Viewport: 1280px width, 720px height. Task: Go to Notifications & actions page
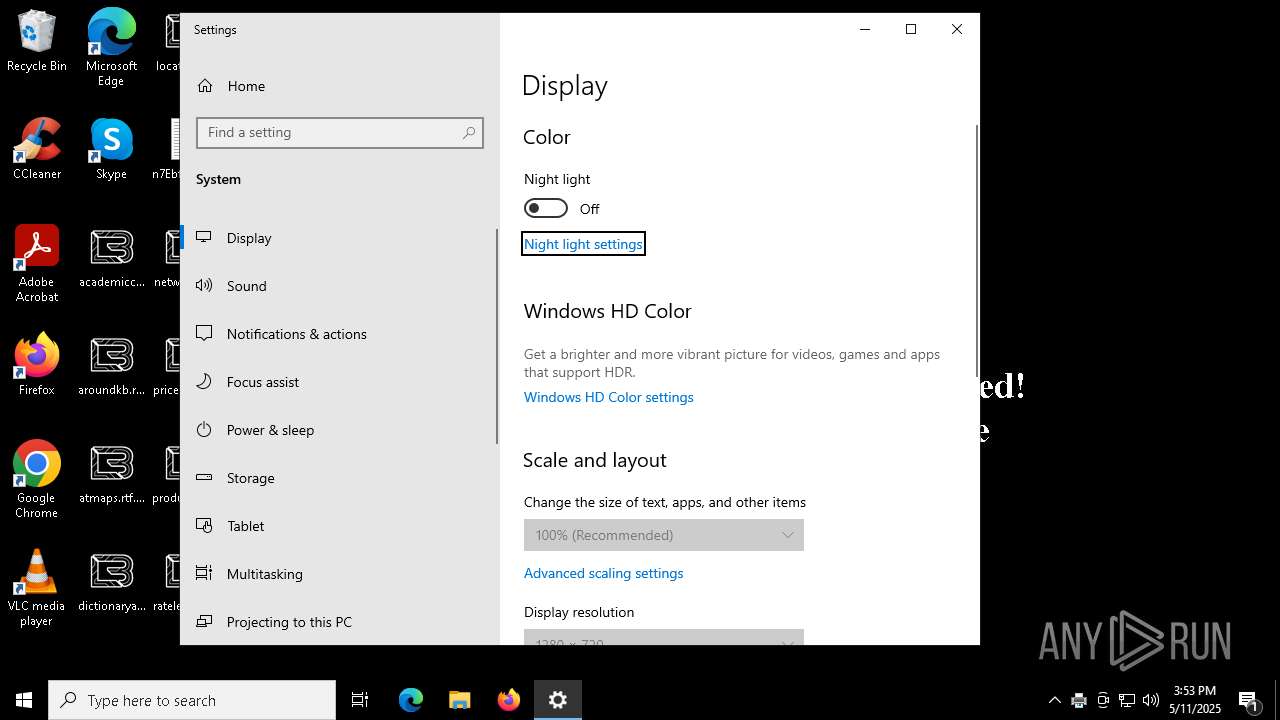339,334
